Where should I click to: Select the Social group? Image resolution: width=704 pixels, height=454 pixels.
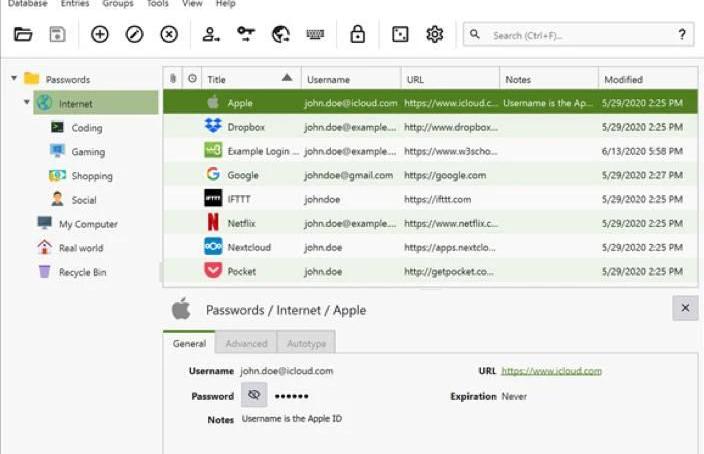click(x=84, y=200)
